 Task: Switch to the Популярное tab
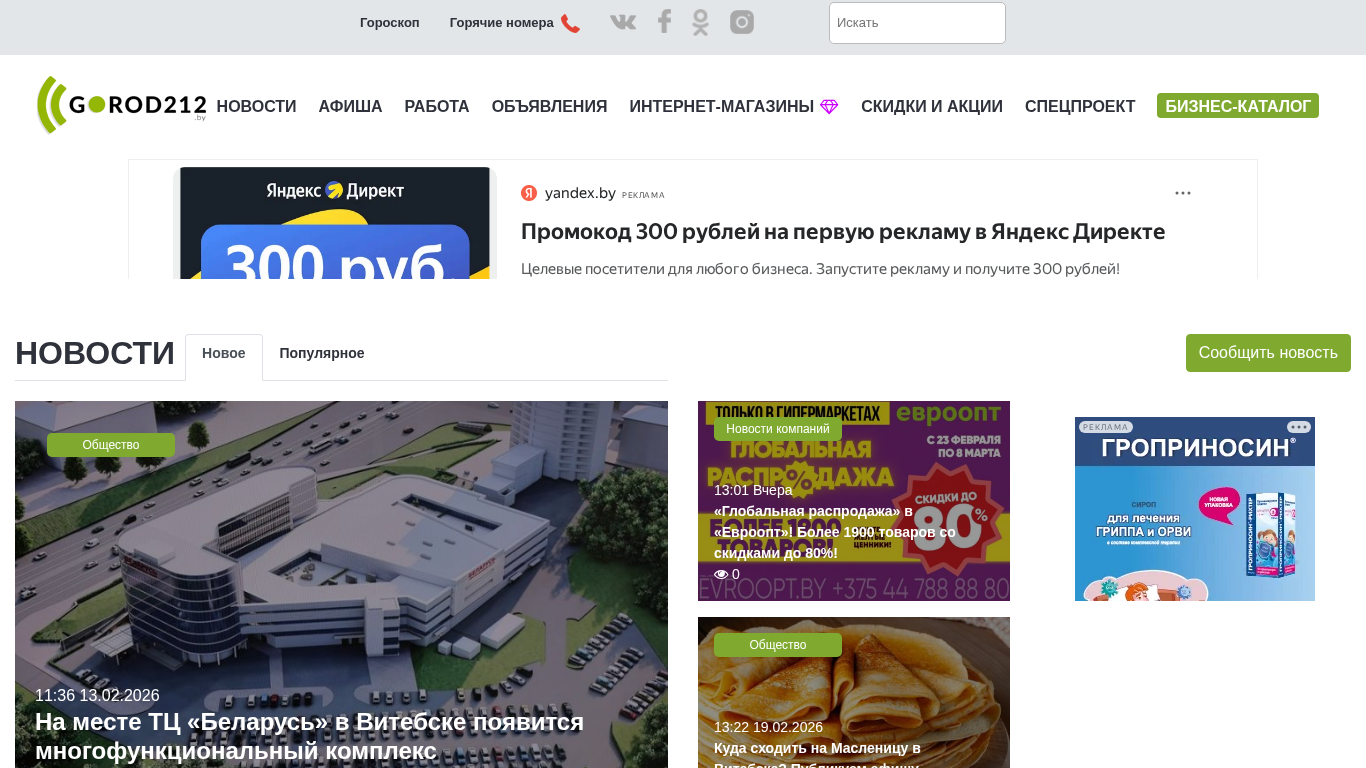(322, 354)
